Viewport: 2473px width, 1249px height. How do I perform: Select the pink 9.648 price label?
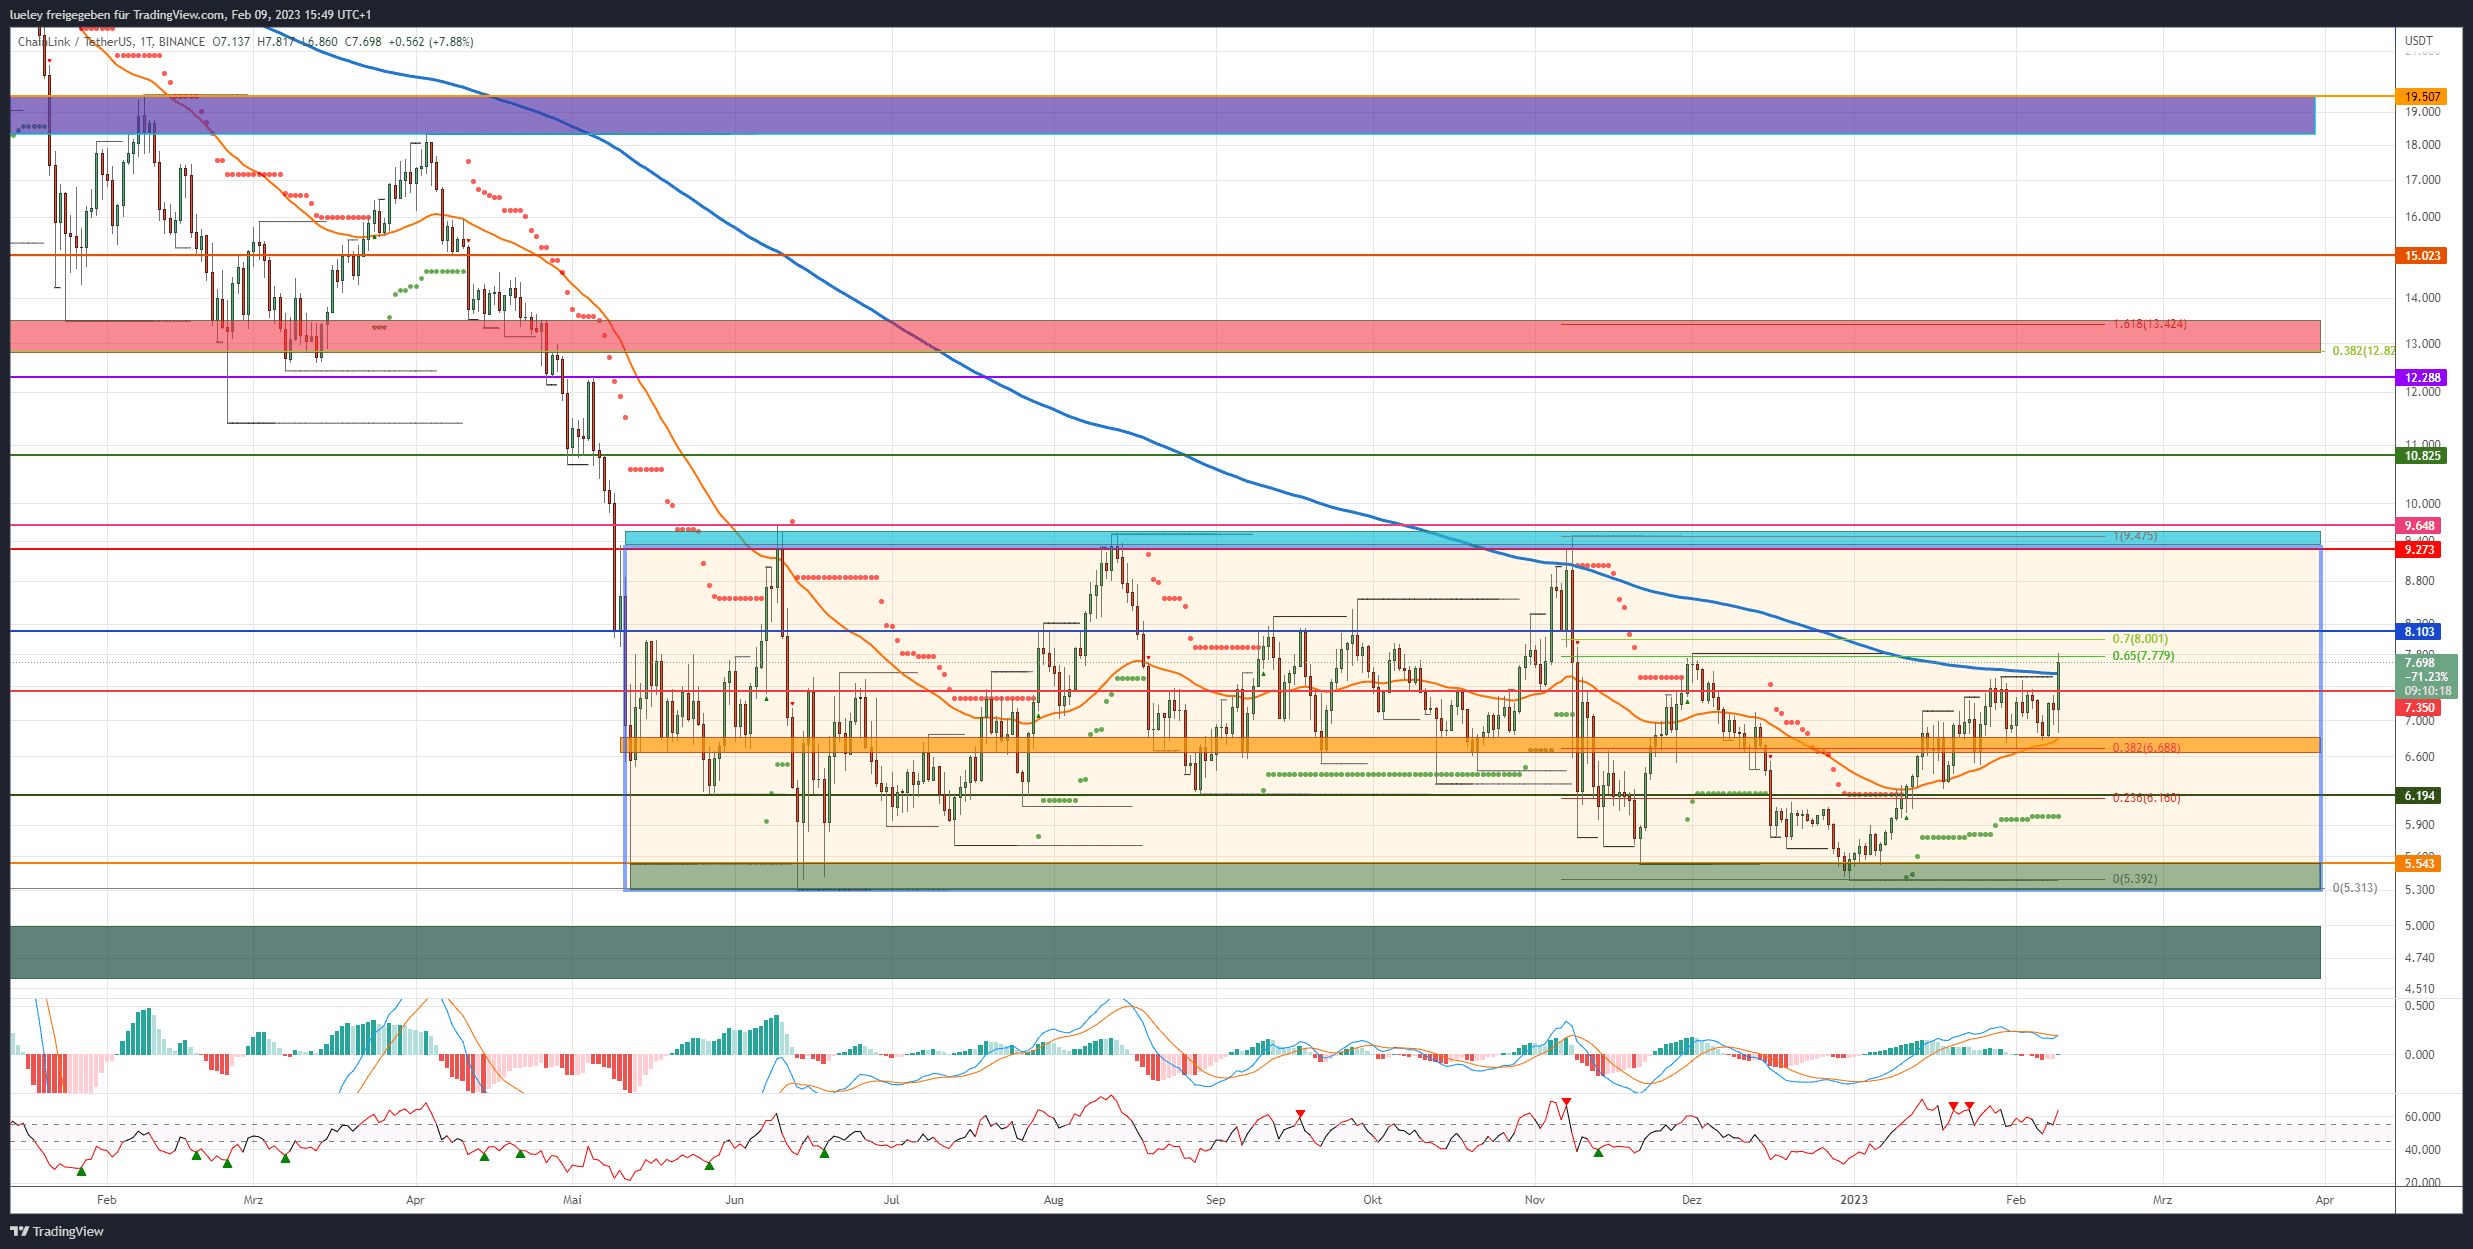click(2420, 526)
